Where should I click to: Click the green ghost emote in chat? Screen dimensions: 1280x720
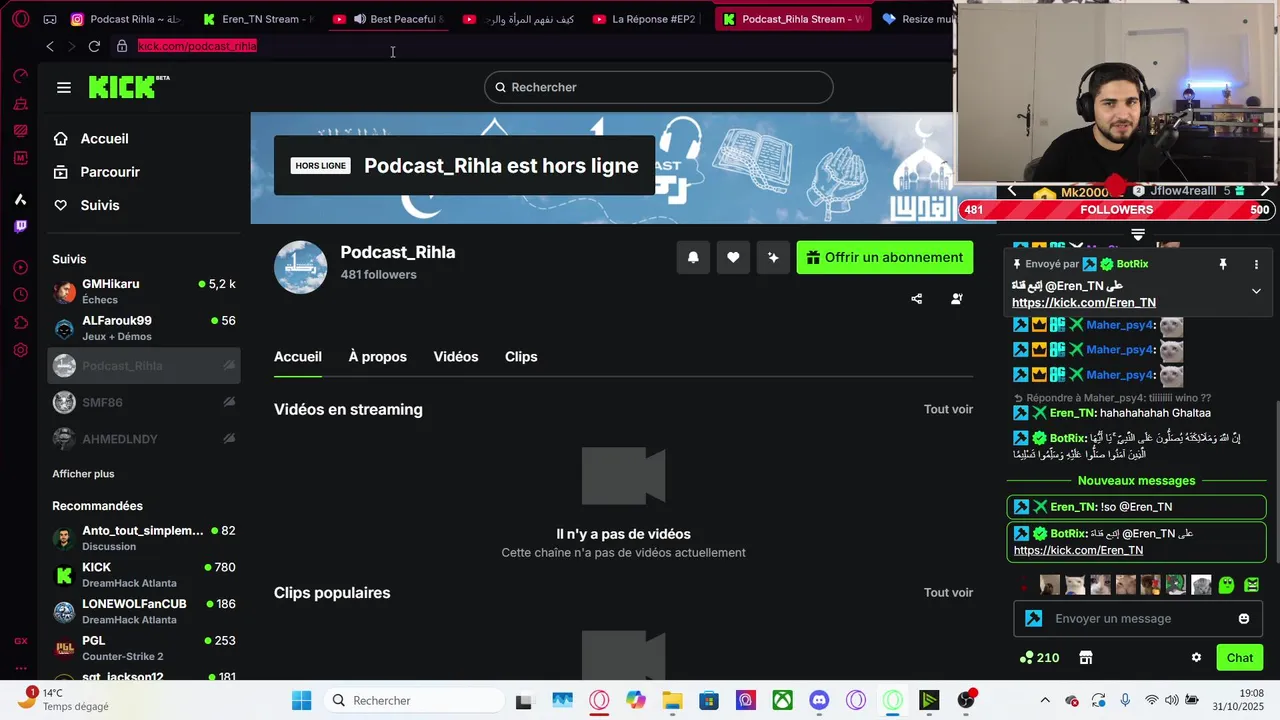pyautogui.click(x=1226, y=585)
